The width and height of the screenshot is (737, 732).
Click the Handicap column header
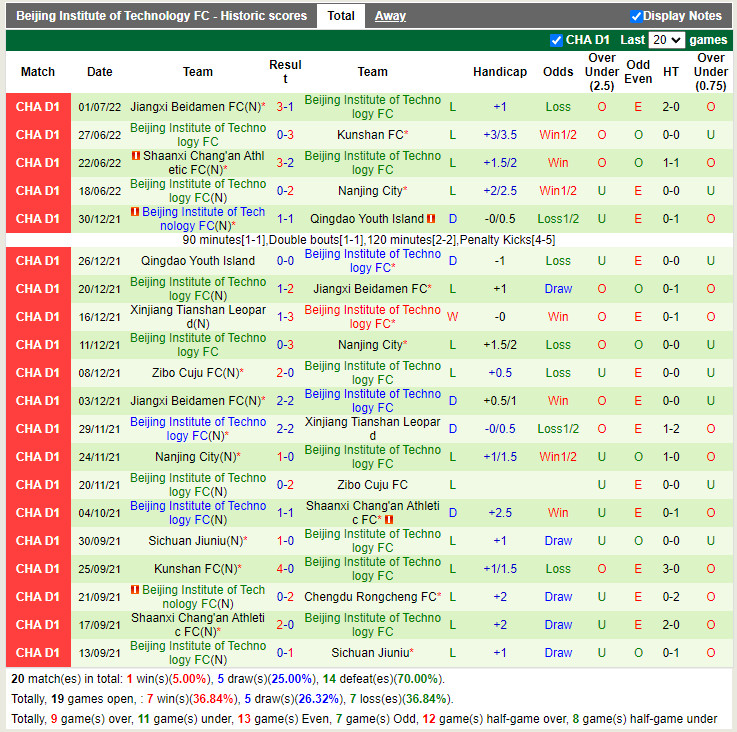tap(500, 72)
